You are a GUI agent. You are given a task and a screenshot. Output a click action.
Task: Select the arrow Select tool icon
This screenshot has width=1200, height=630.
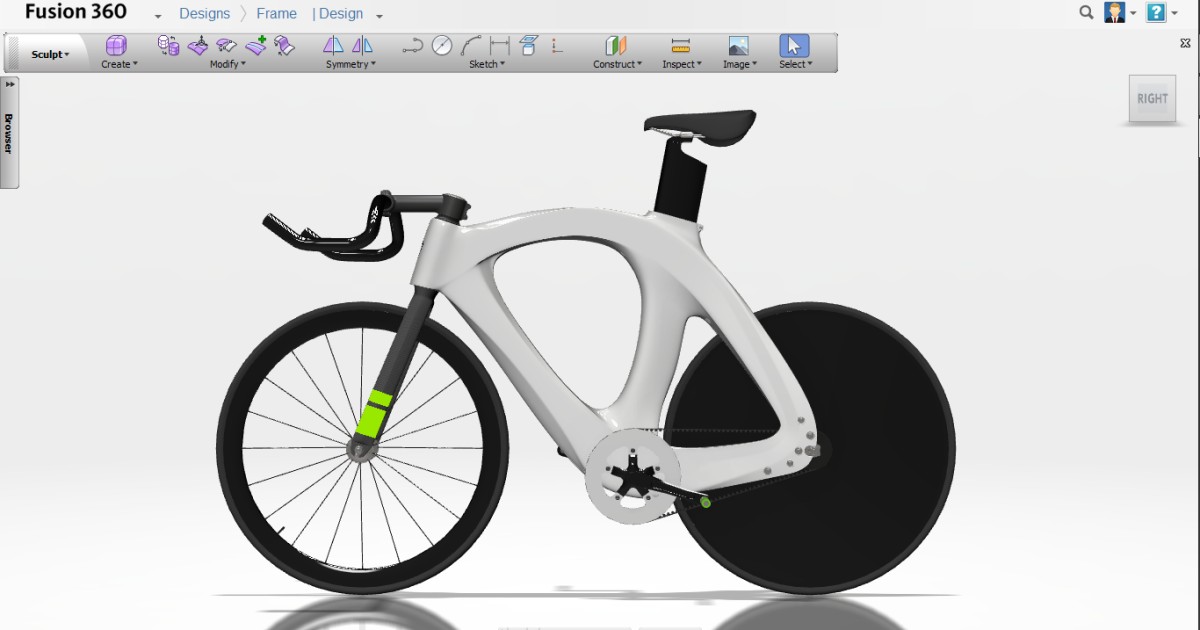(x=795, y=44)
